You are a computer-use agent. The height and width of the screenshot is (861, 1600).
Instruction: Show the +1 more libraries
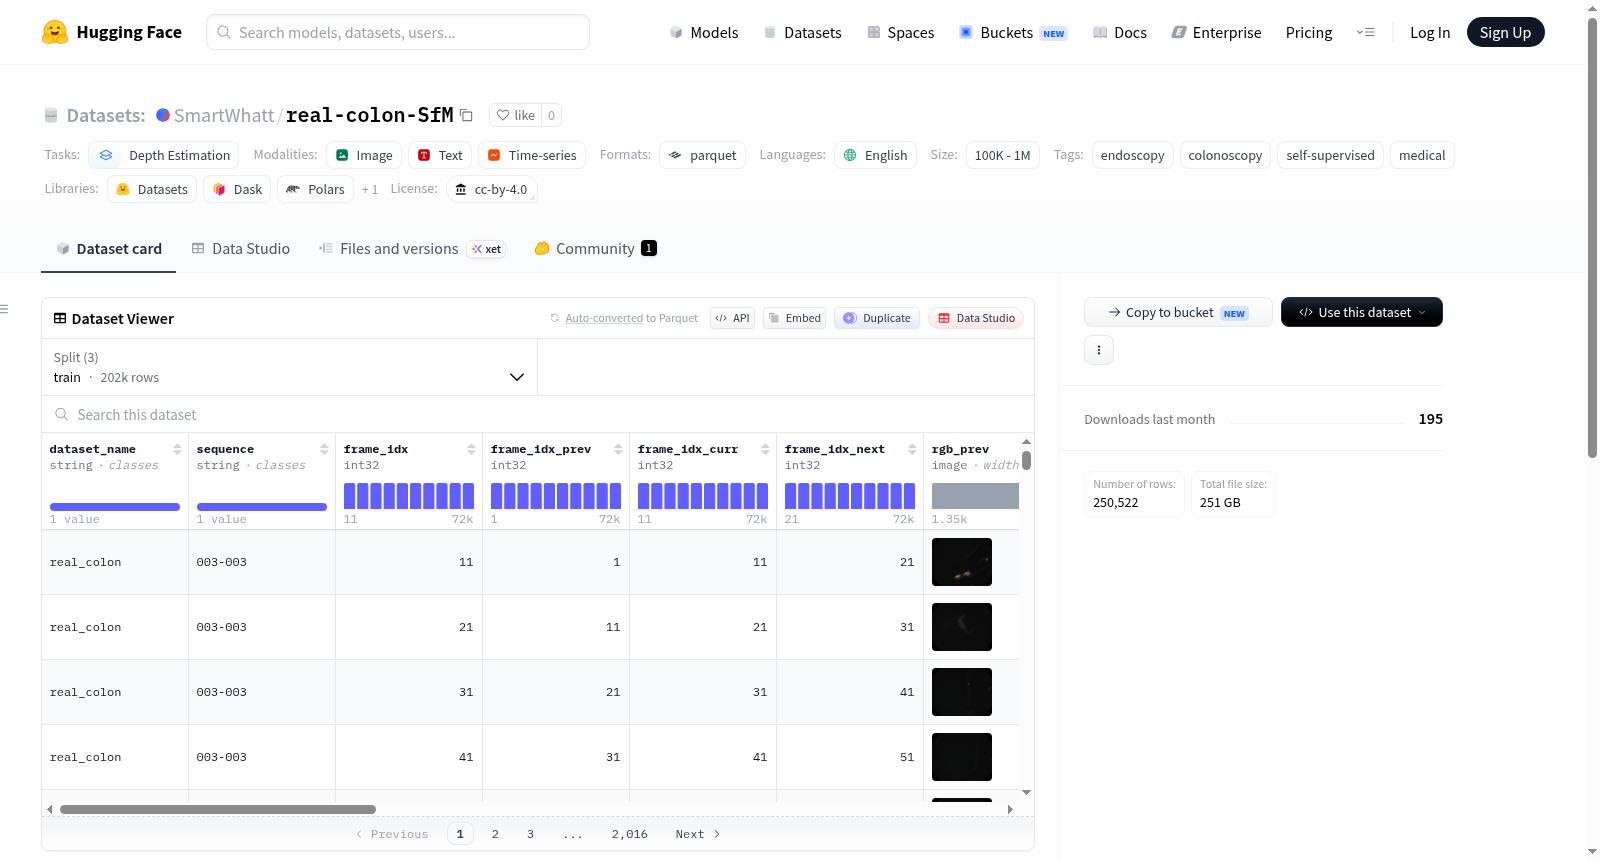coord(370,189)
